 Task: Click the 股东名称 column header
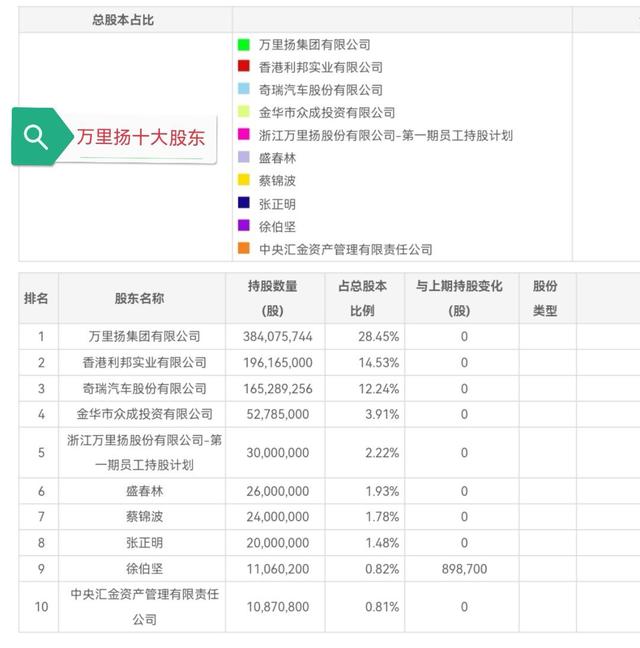click(x=140, y=298)
